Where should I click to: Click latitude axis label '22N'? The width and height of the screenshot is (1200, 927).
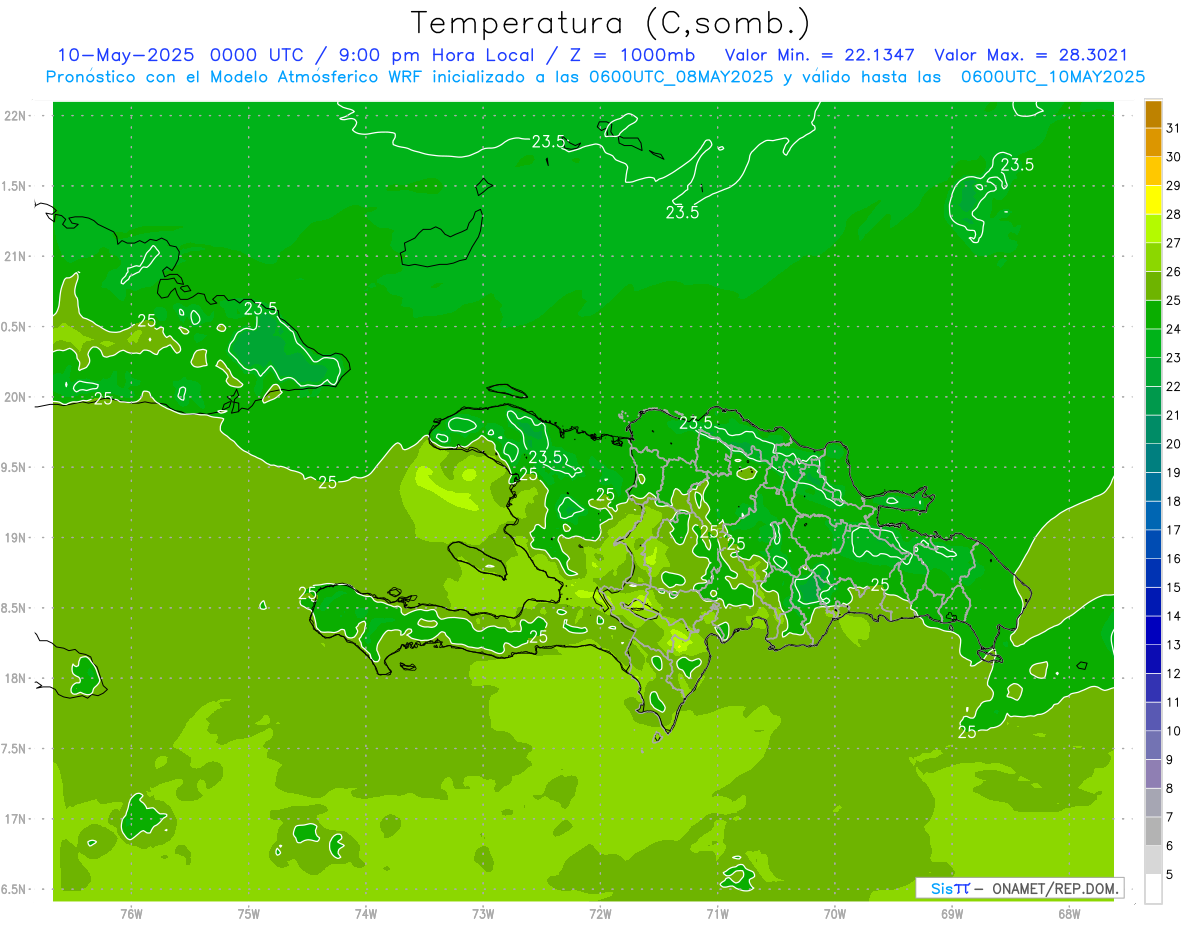point(15,116)
